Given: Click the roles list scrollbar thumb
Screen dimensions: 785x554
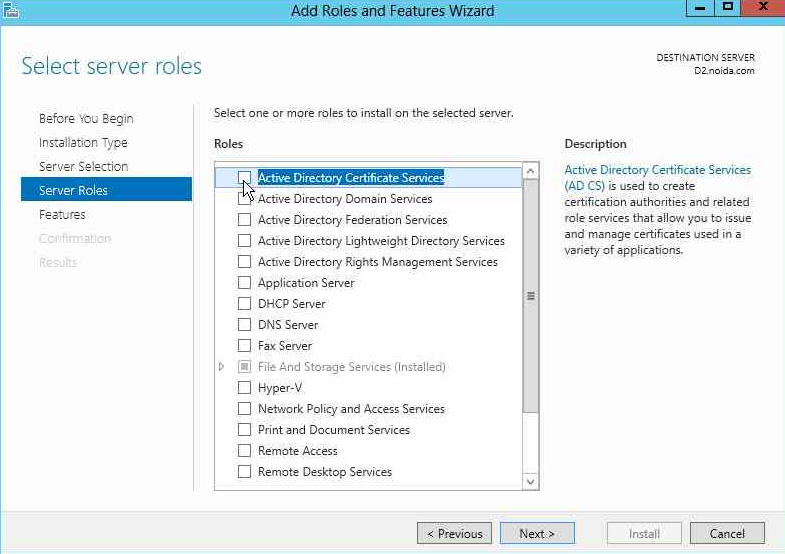Looking at the screenshot, I should pos(531,296).
